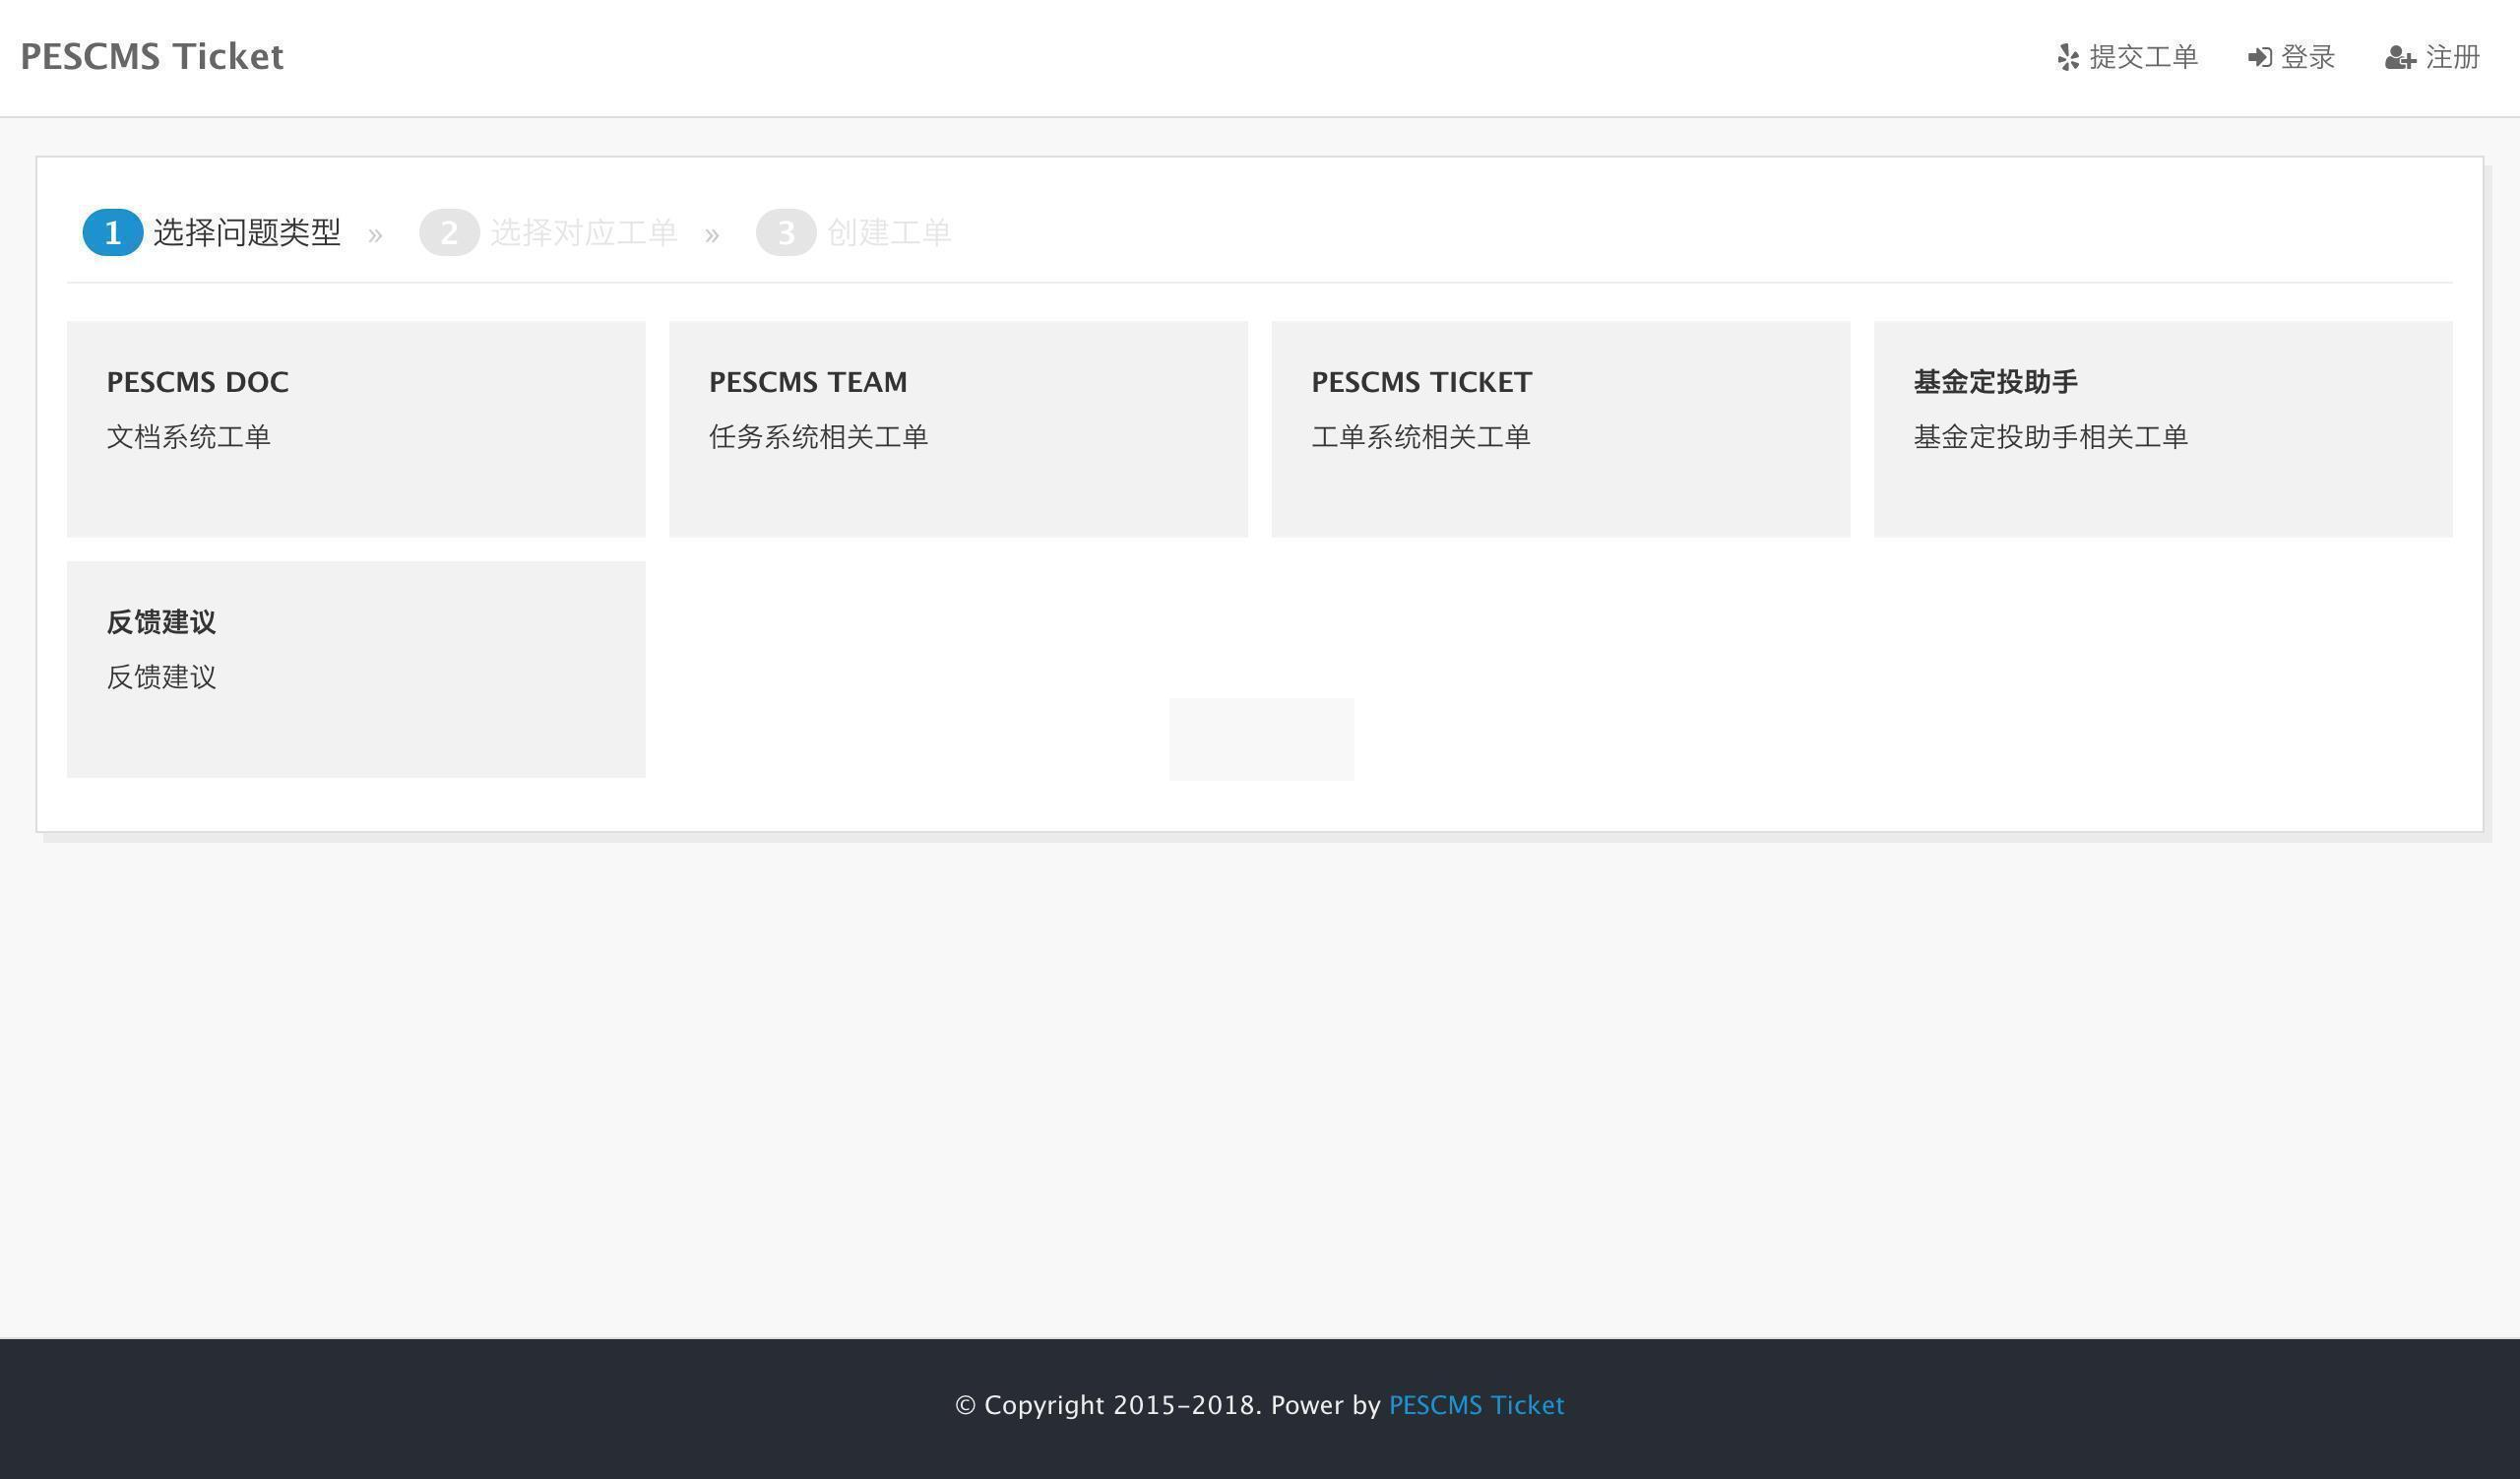
Task: Open the 登录 login link
Action: [x=2307, y=57]
